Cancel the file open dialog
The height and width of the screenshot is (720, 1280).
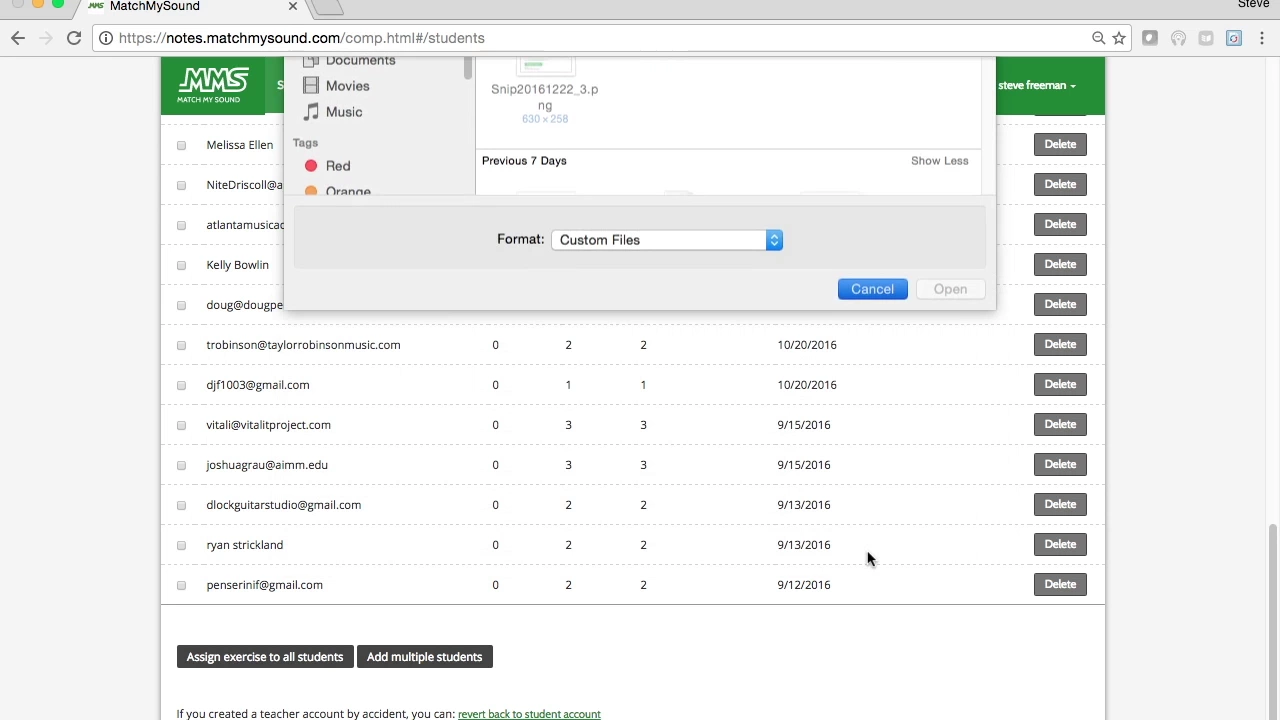(872, 289)
